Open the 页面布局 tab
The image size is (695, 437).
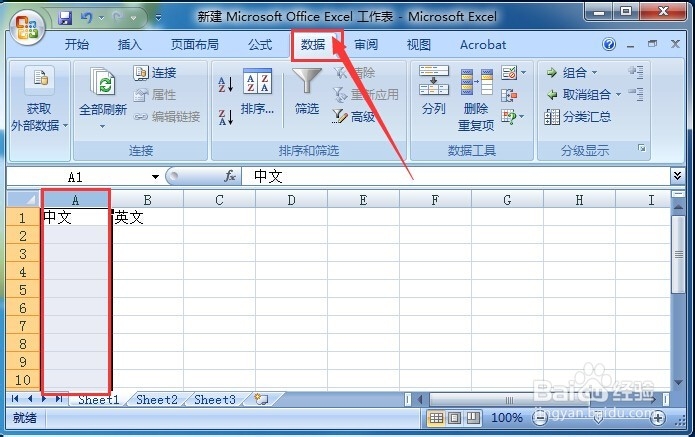coord(195,44)
